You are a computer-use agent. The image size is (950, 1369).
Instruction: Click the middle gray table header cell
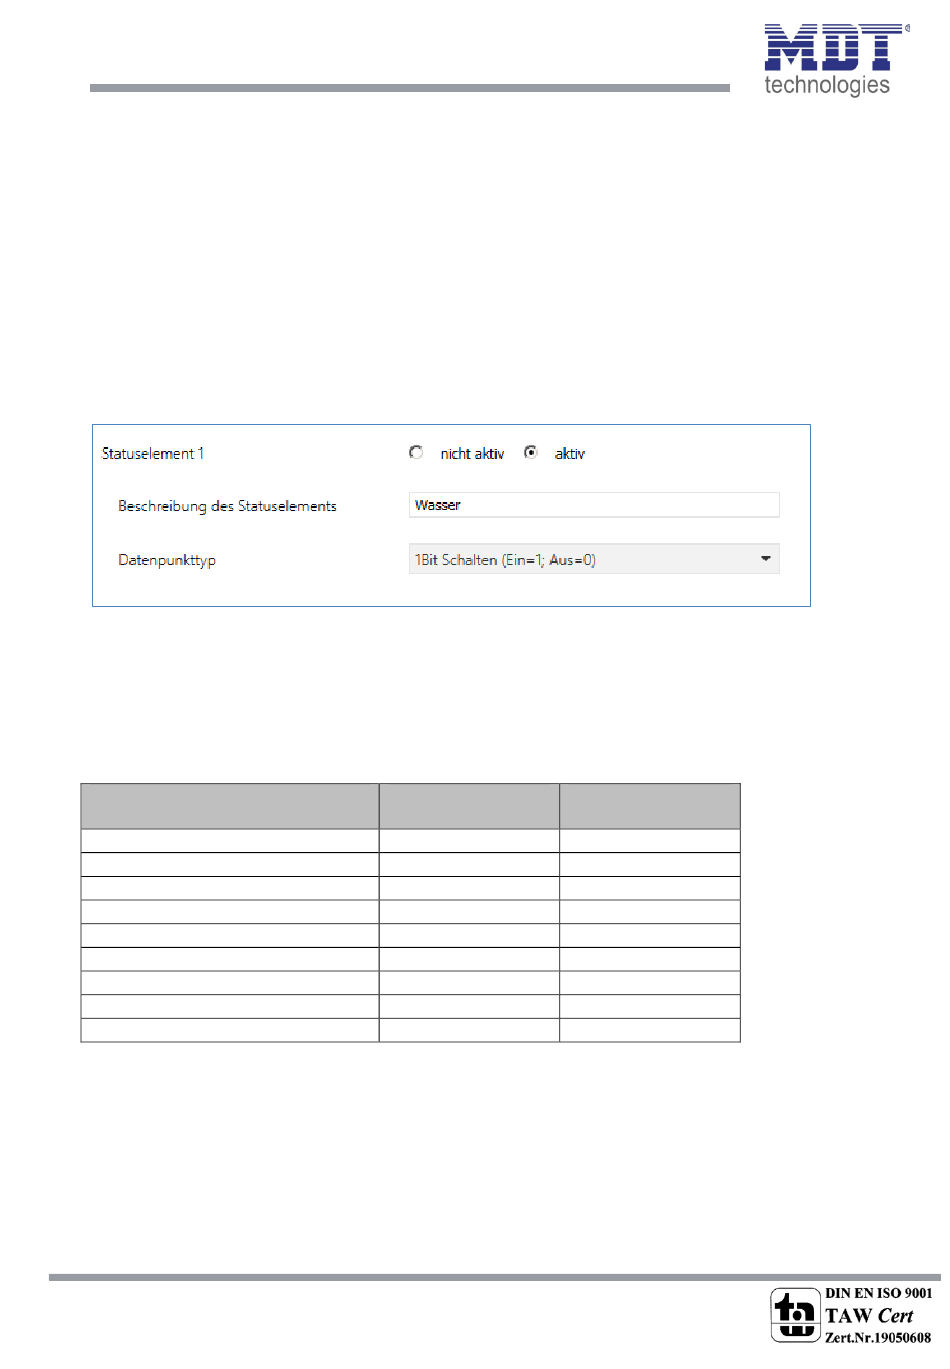468,806
